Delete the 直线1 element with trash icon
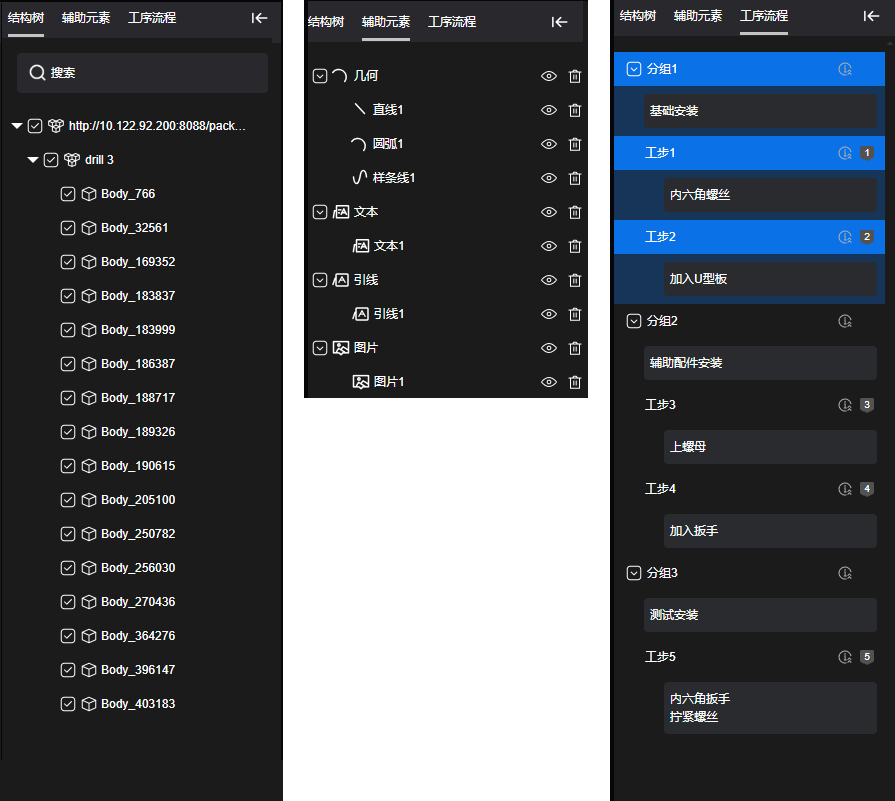895x801 pixels. pyautogui.click(x=575, y=110)
